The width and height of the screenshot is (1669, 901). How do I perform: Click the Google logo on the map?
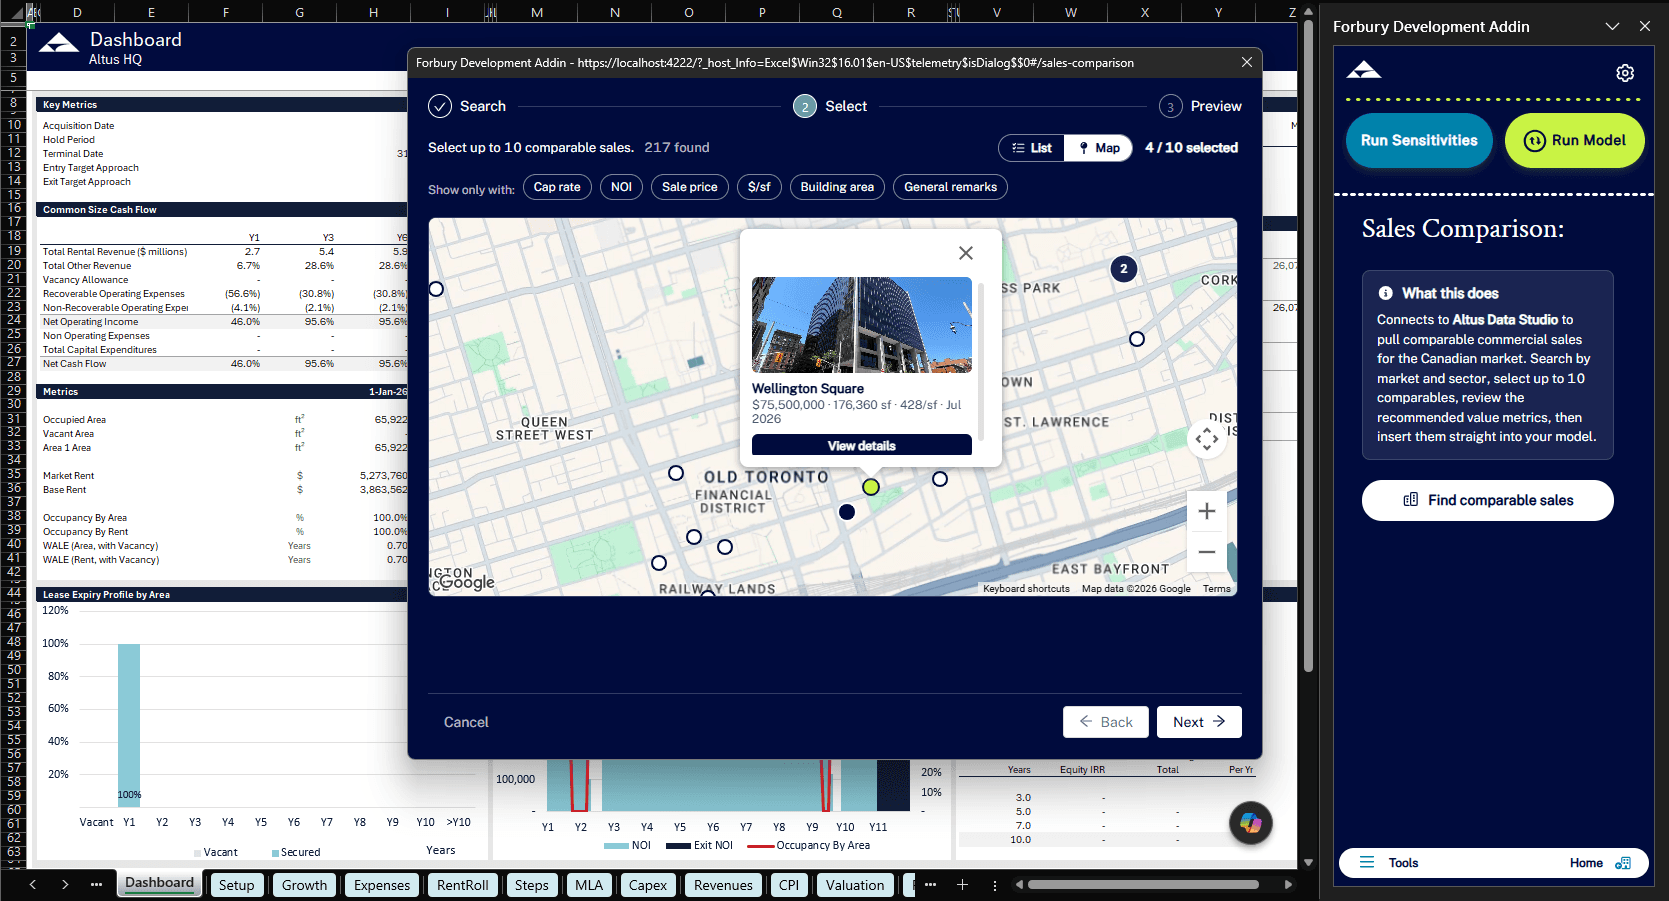[466, 582]
